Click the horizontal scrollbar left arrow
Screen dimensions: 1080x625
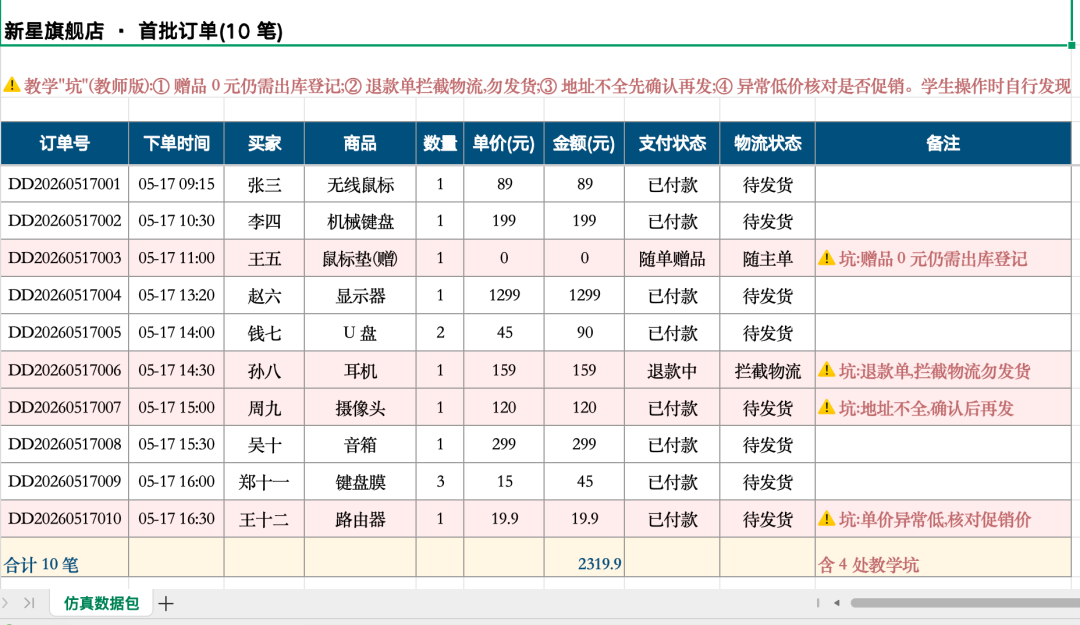837,603
